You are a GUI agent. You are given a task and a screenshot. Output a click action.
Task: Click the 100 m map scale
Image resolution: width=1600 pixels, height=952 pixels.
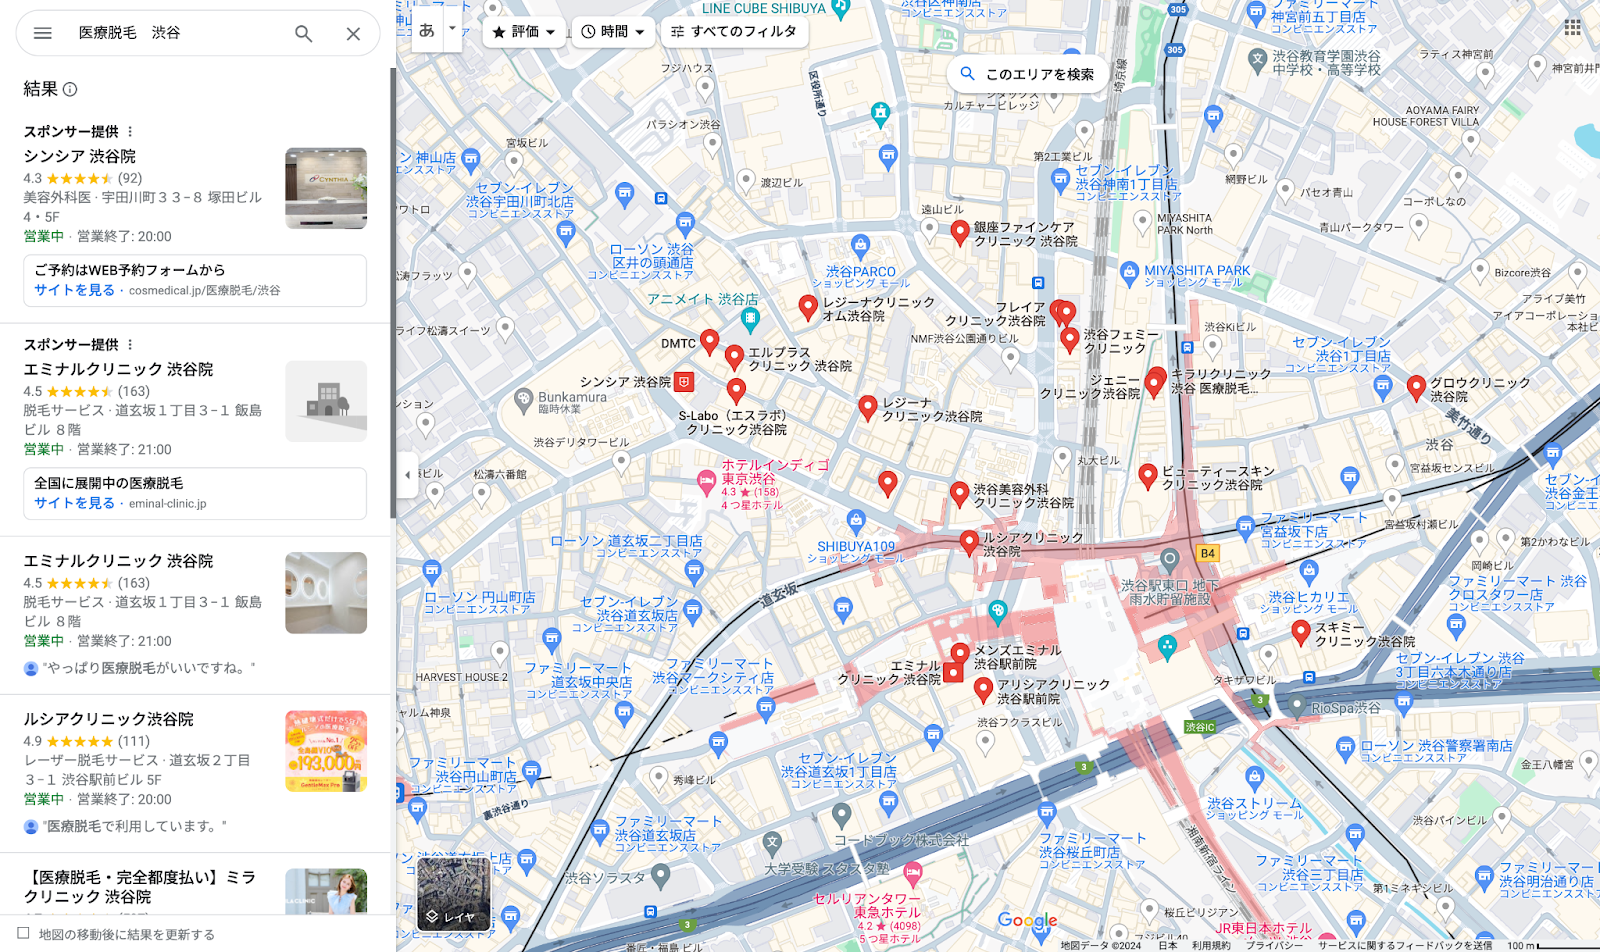(1552, 945)
